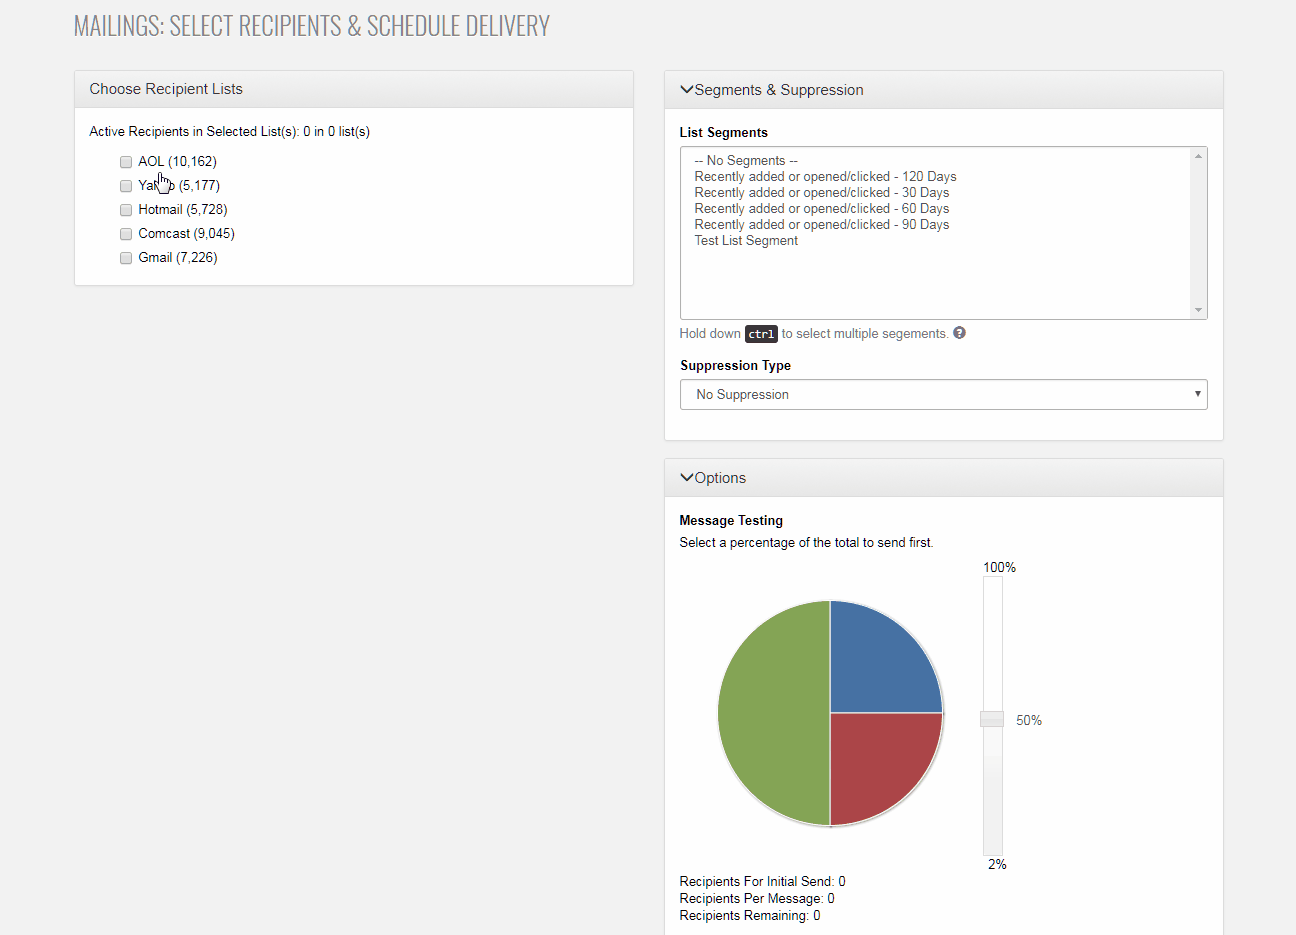This screenshot has width=1296, height=935.
Task: Collapse the Options panel chevron
Action: [x=687, y=477]
